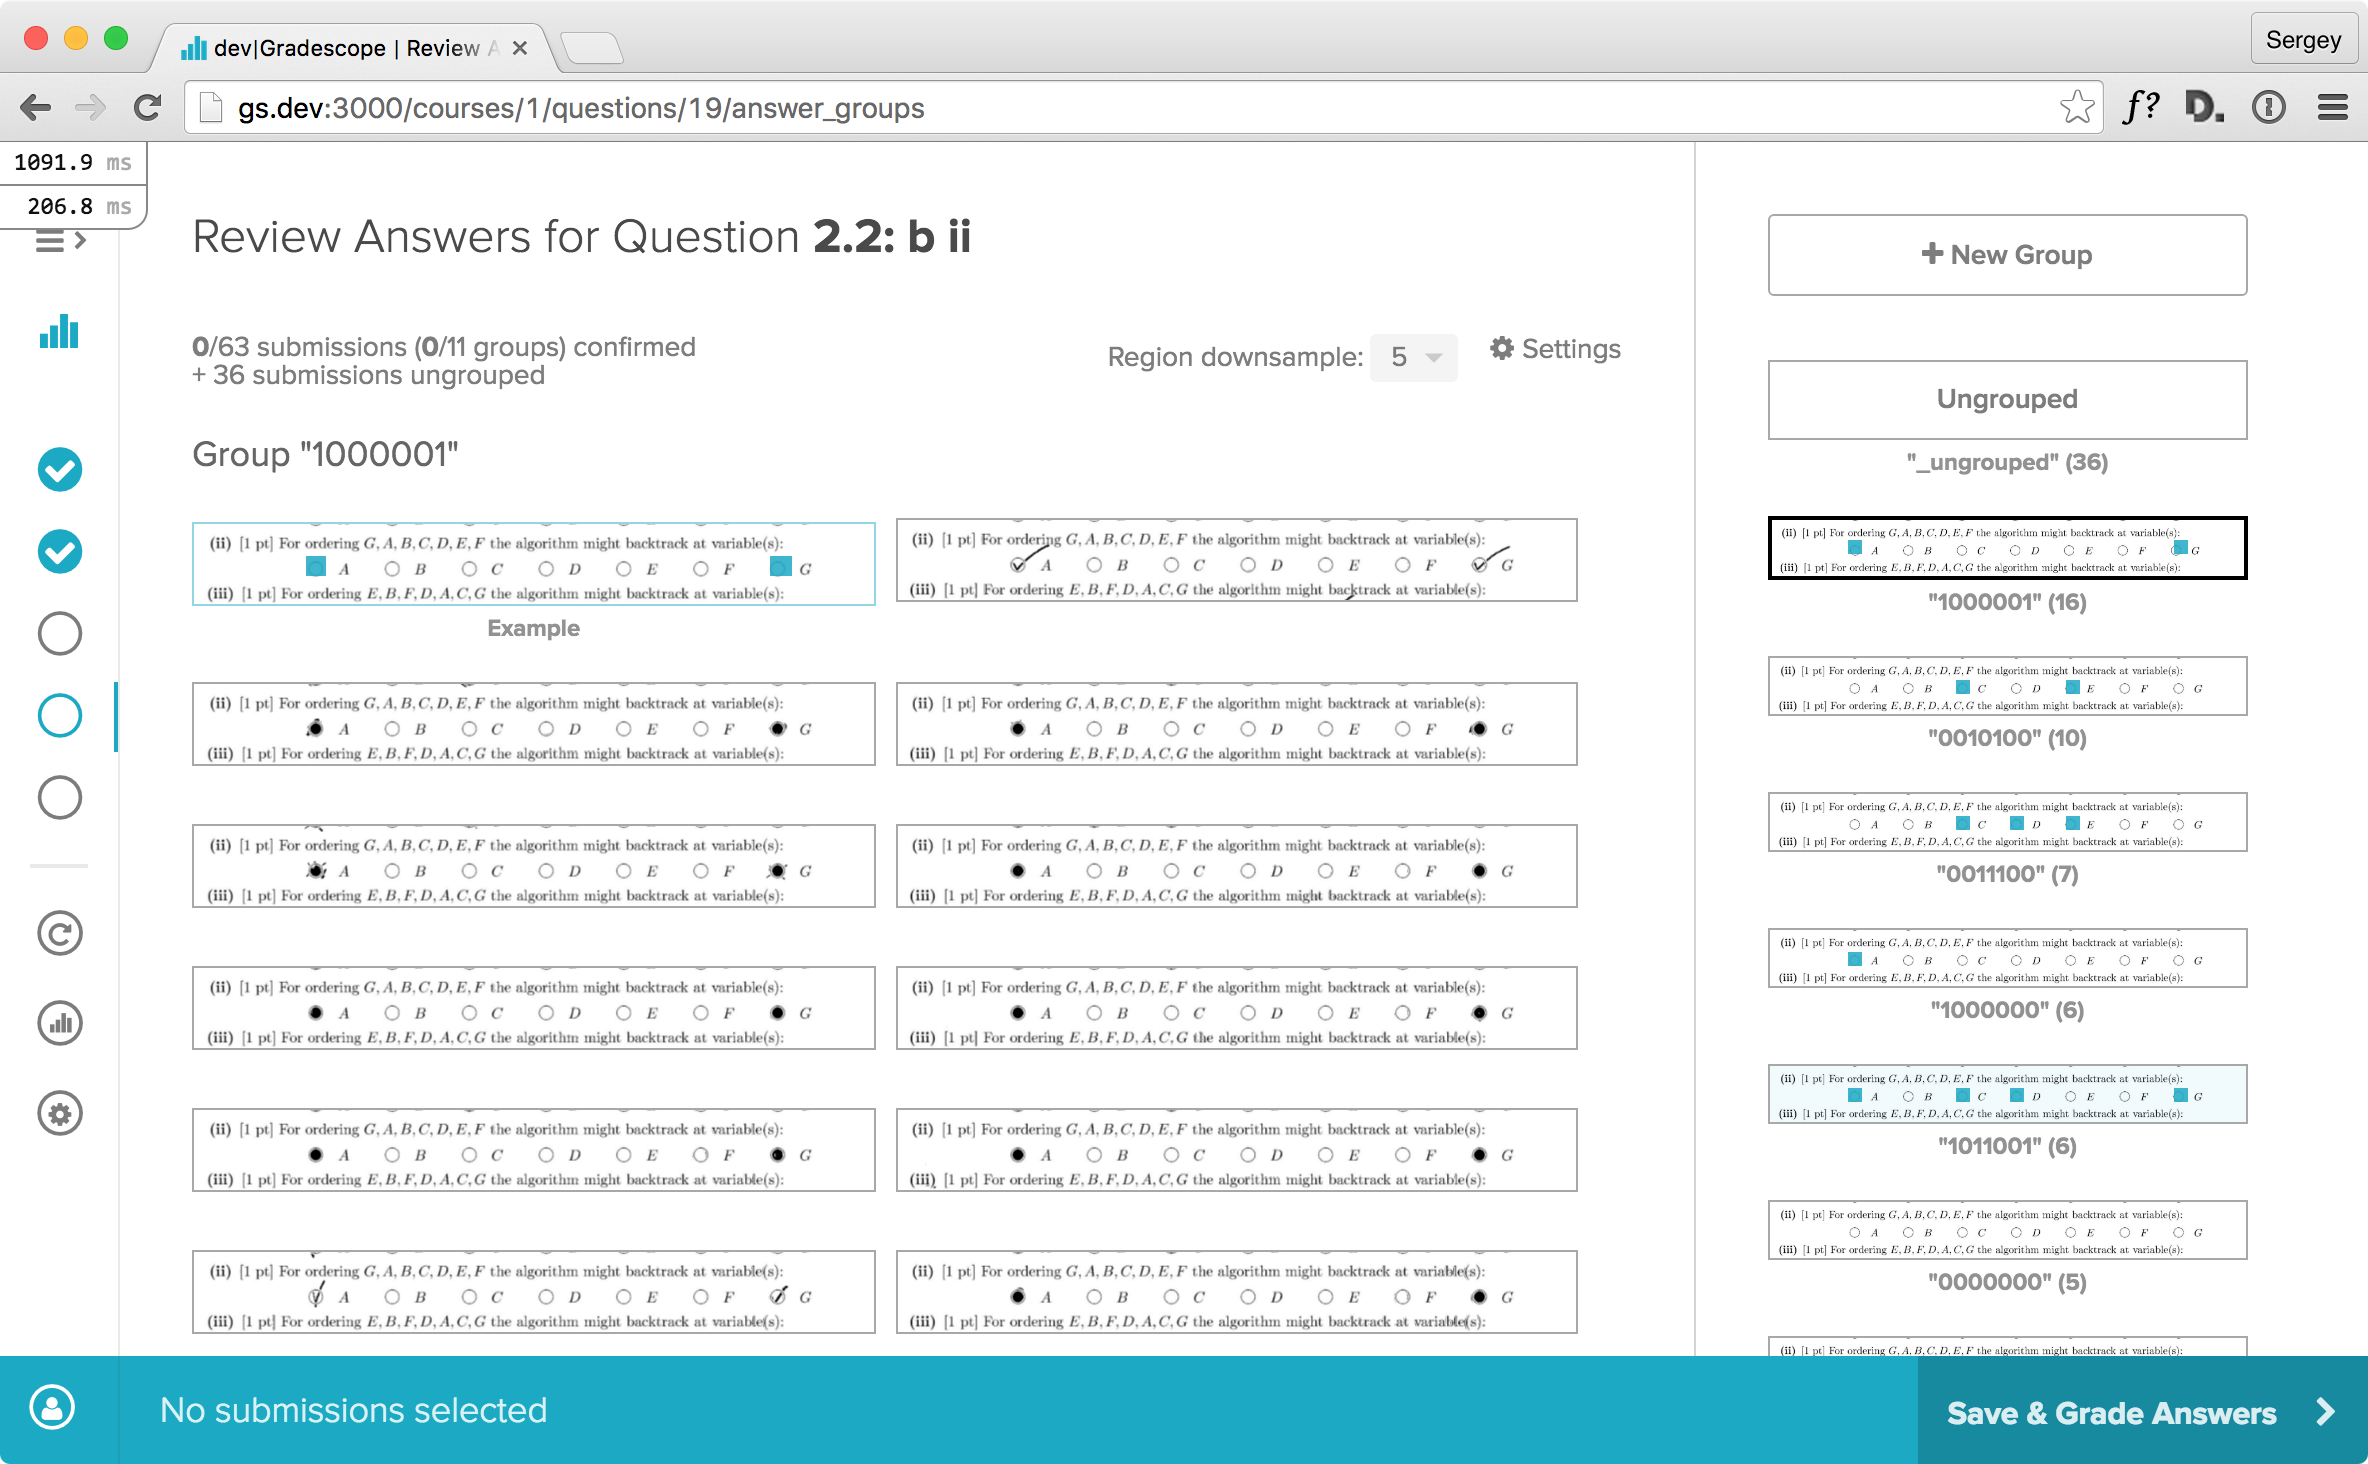Click the Sergey profile button
Viewport: 2368px width, 1464px height.
(x=2303, y=40)
